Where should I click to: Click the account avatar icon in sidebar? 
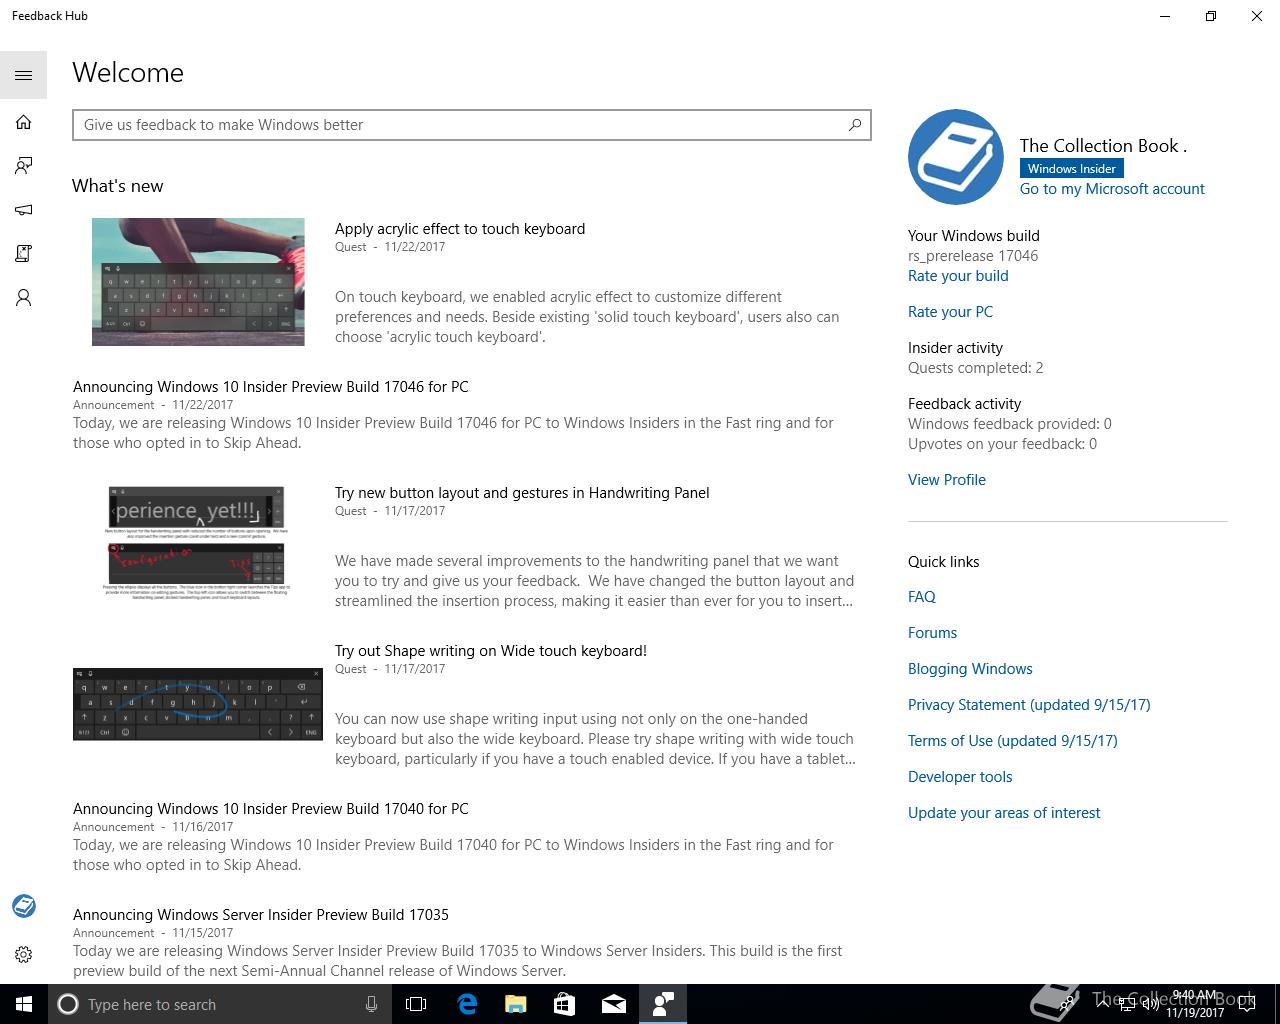24,906
